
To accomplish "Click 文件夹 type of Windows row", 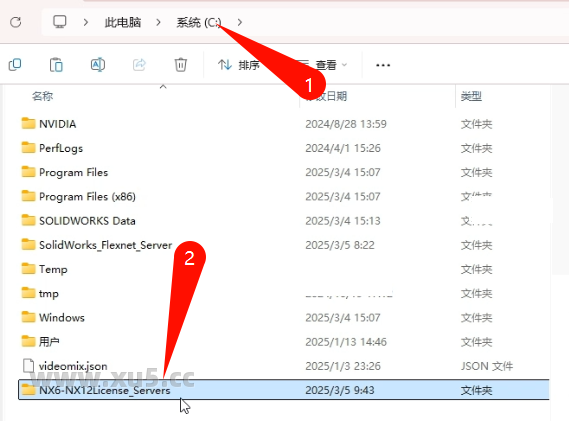I will tap(476, 318).
